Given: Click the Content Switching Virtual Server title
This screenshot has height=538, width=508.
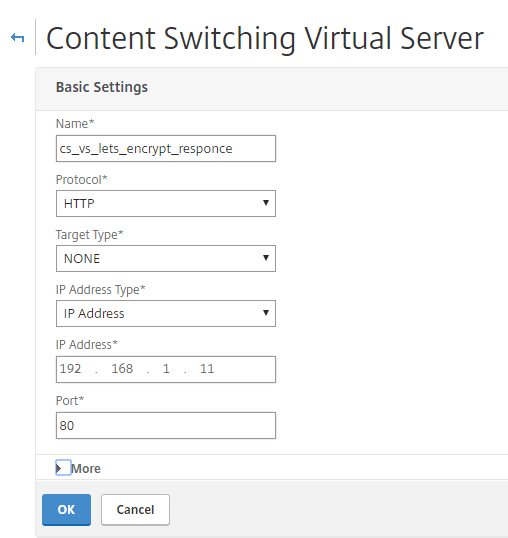Looking at the screenshot, I should [x=265, y=39].
